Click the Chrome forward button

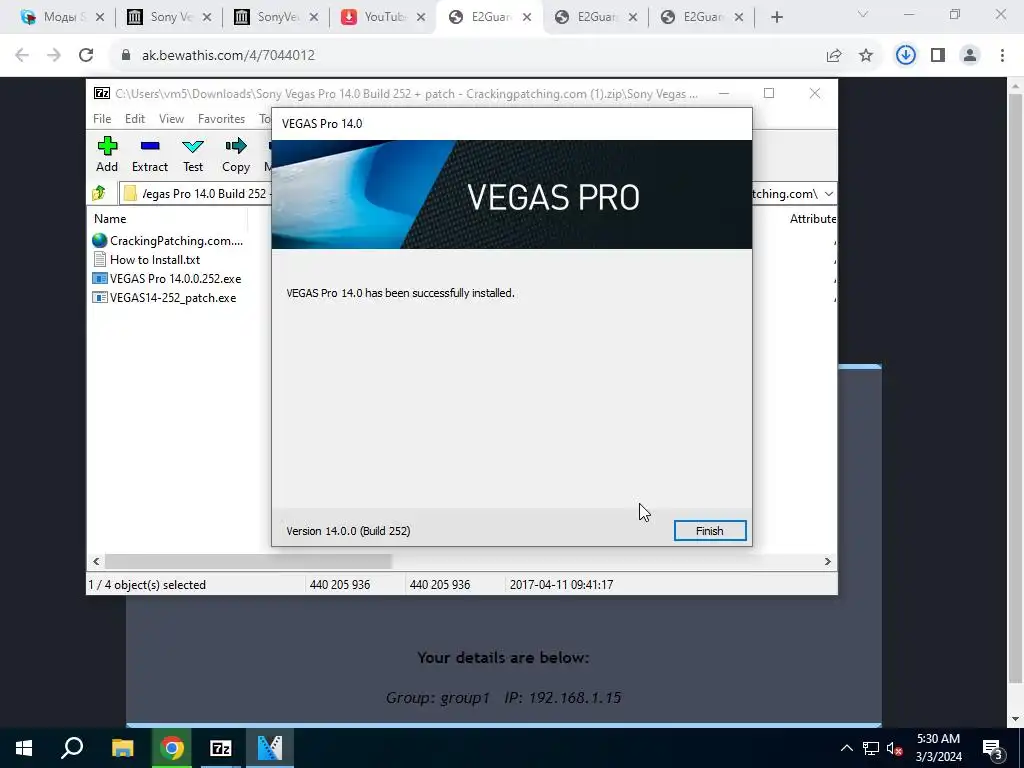pyautogui.click(x=54, y=56)
